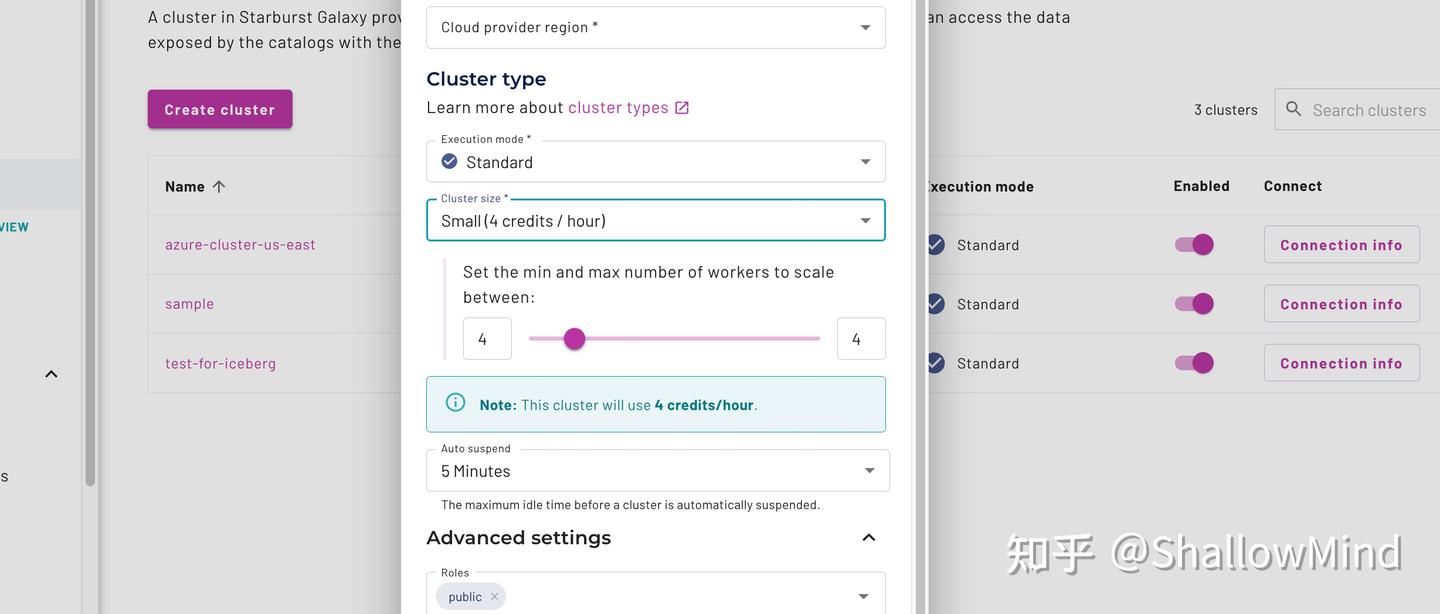Turn off test-for-iceberg enabled switch
The width and height of the screenshot is (1440, 614).
pyautogui.click(x=1194, y=363)
